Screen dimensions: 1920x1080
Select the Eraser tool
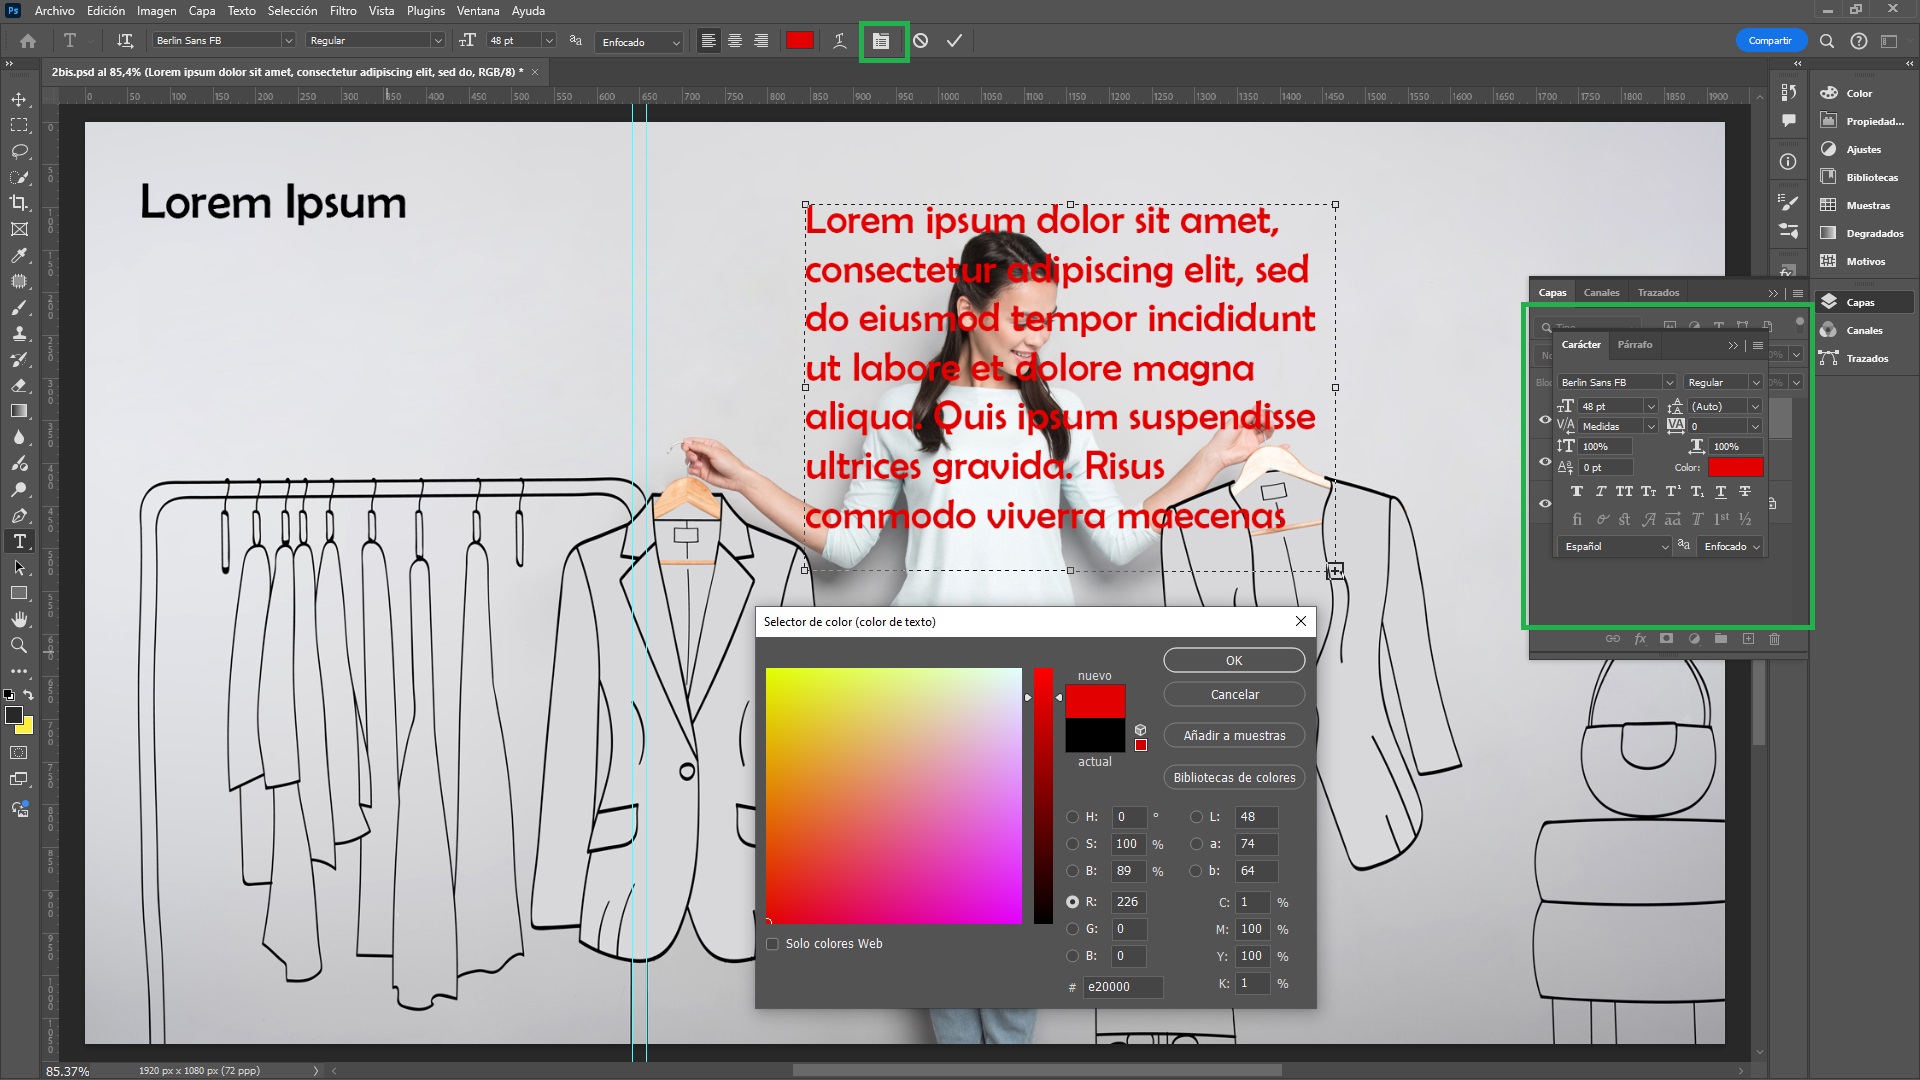click(x=19, y=385)
